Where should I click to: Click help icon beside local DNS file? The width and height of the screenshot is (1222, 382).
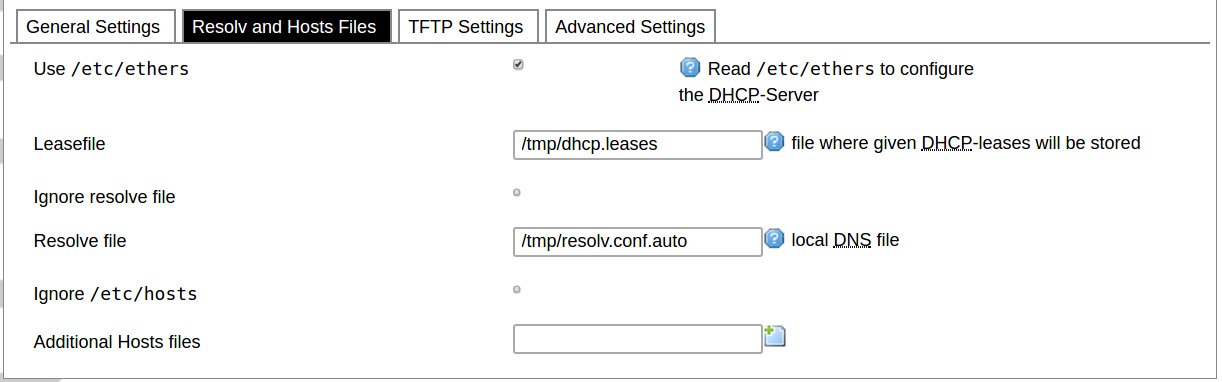[x=774, y=239]
